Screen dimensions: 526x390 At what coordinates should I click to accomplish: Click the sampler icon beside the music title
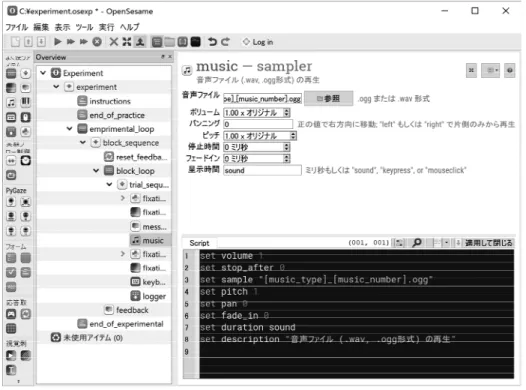coord(187,71)
